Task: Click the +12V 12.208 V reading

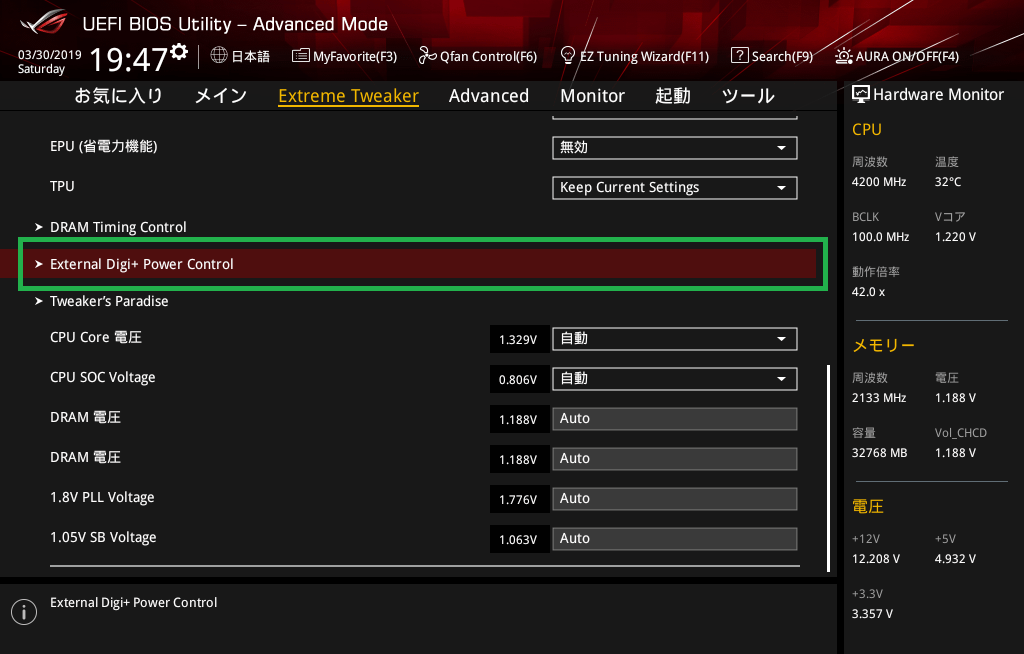Action: pos(876,559)
